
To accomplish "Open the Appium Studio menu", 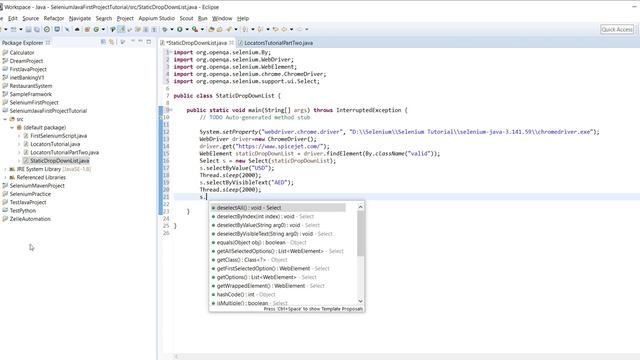I will point(156,18).
